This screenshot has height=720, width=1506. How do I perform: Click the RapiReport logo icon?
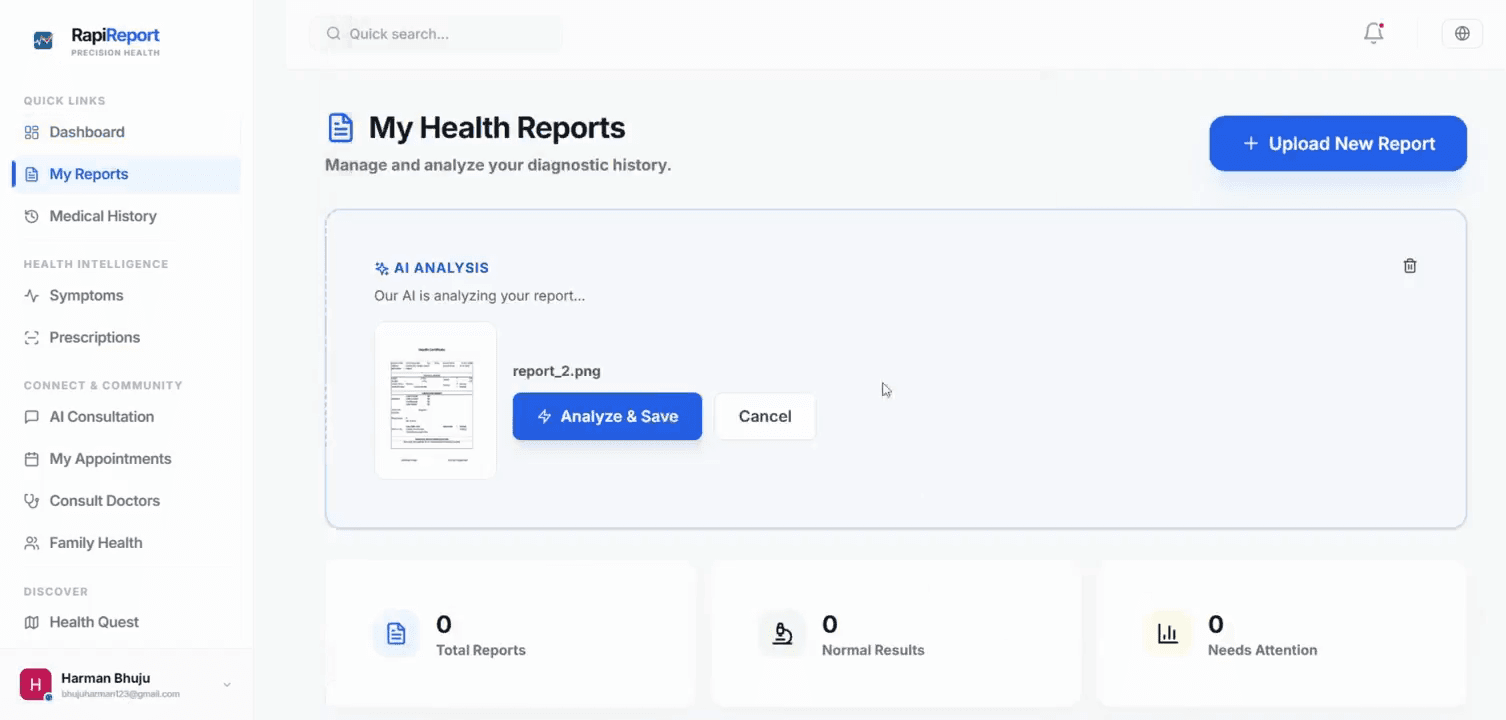coord(43,40)
